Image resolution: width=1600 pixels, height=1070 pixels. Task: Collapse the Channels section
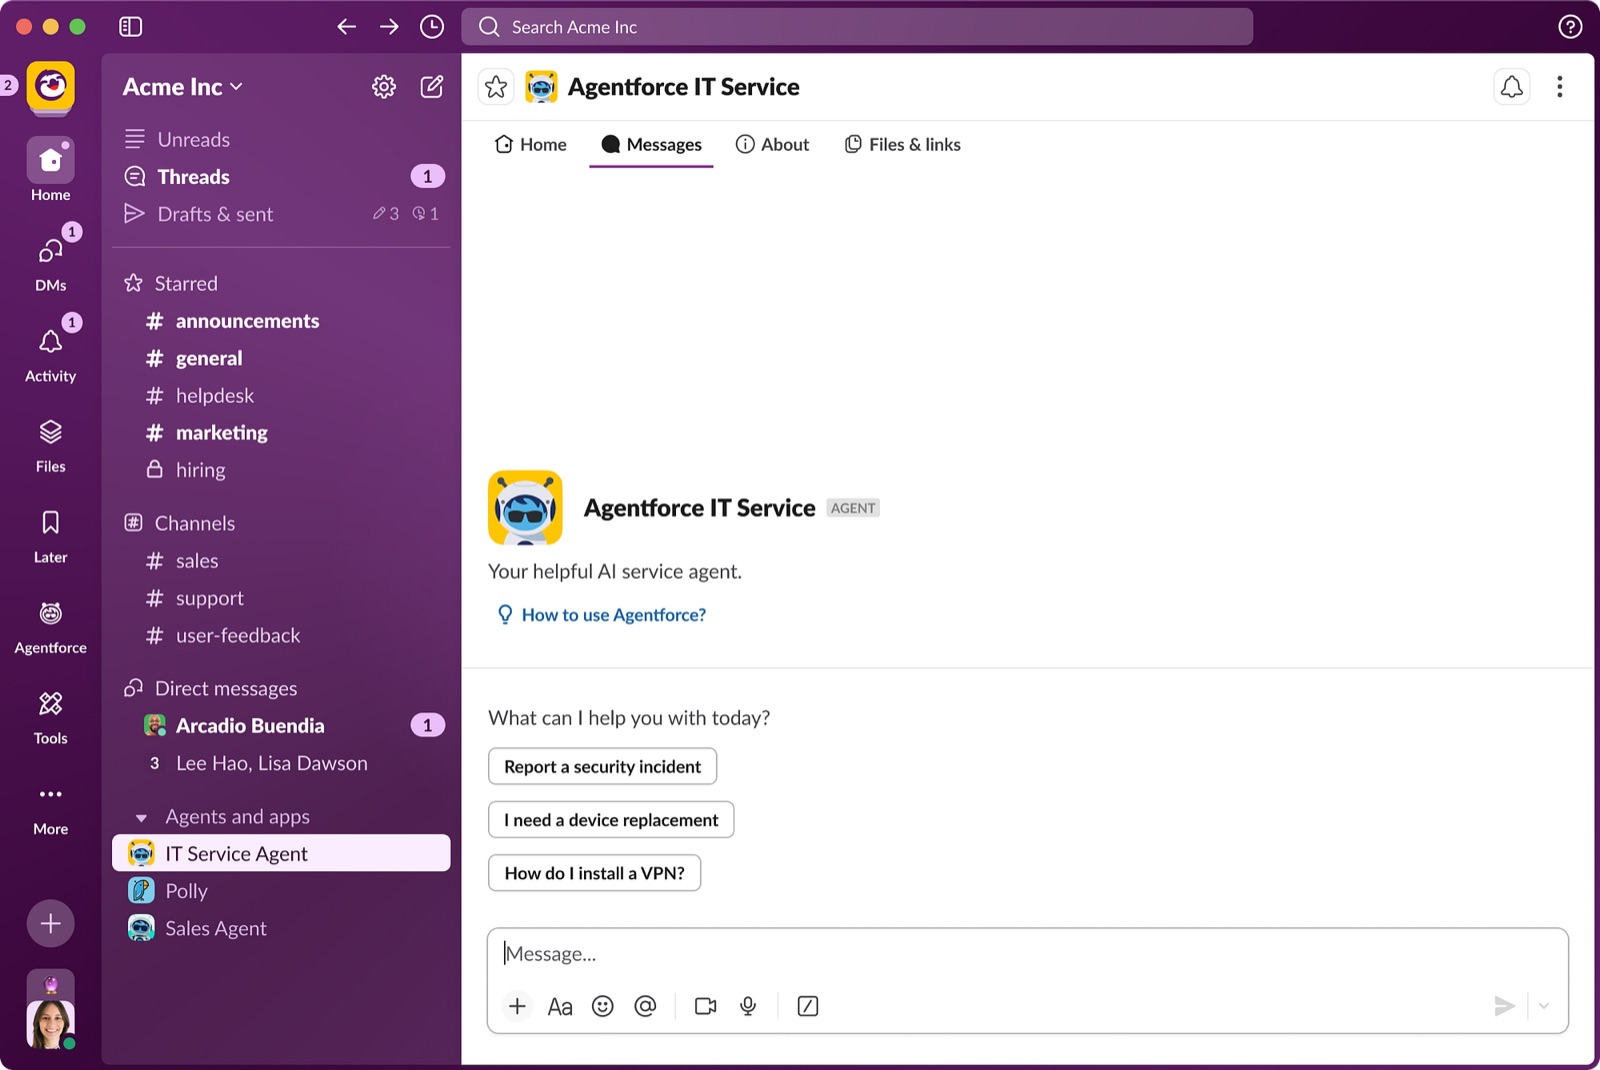179,524
